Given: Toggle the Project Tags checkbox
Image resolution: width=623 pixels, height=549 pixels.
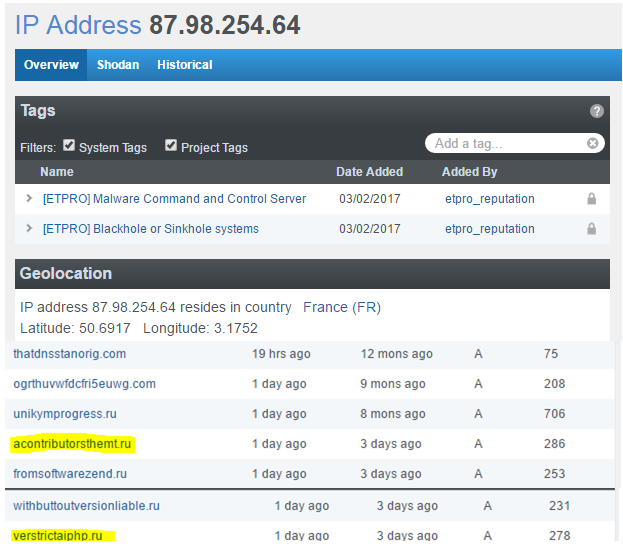Looking at the screenshot, I should tap(171, 146).
